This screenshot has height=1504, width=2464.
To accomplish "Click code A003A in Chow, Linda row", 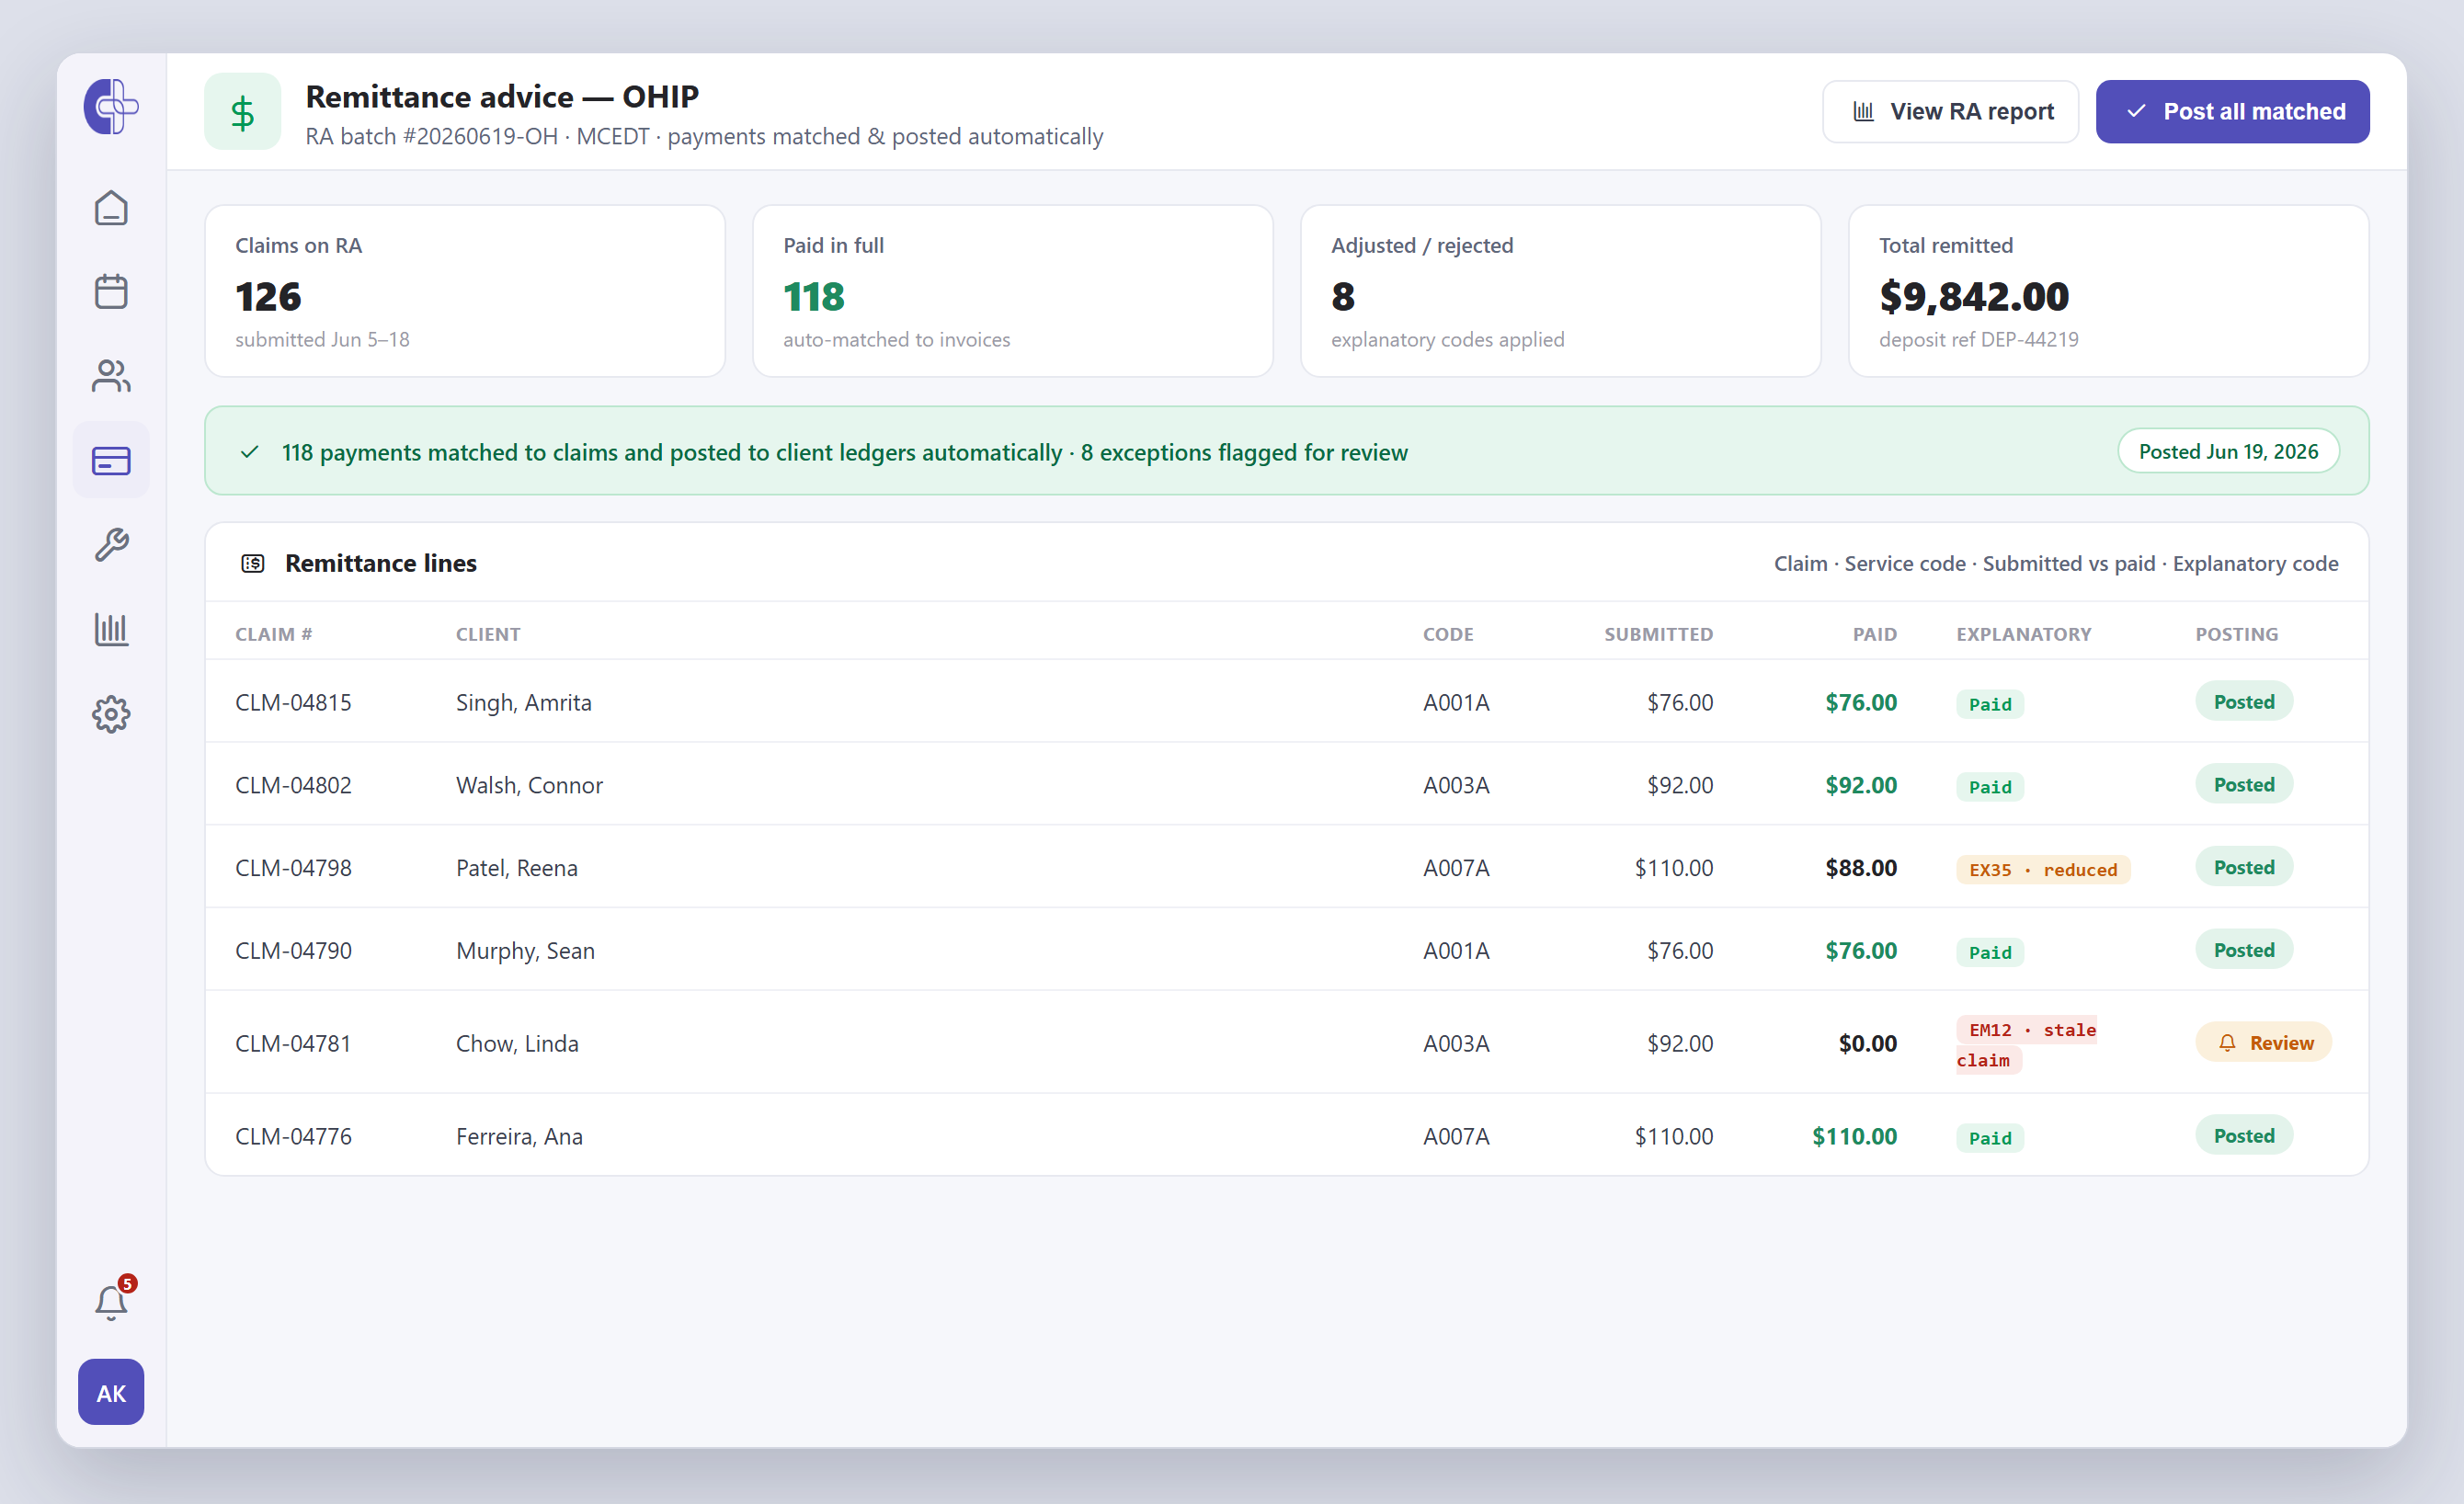I will [x=1456, y=1043].
